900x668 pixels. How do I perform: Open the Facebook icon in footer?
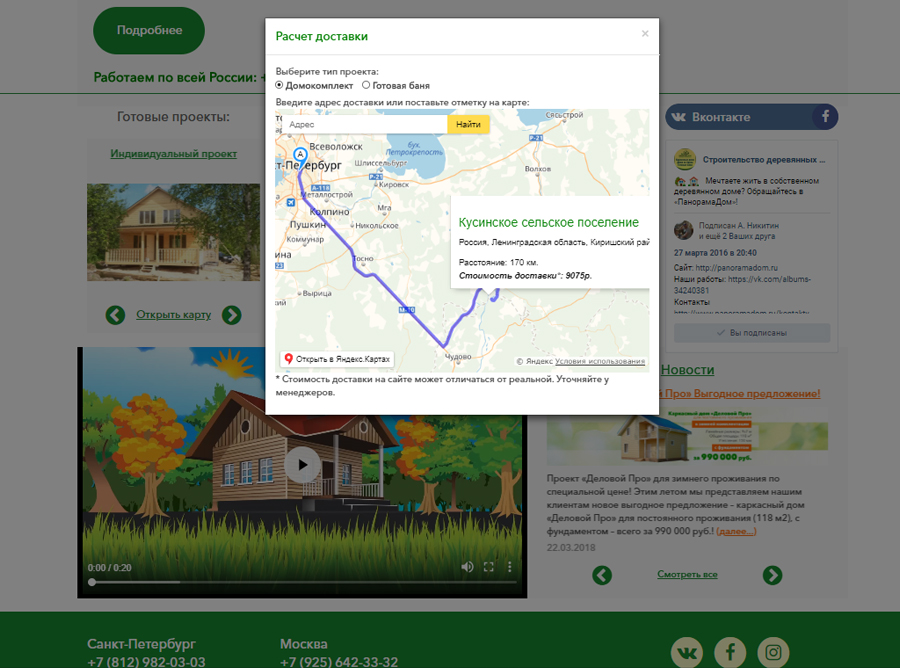(730, 653)
